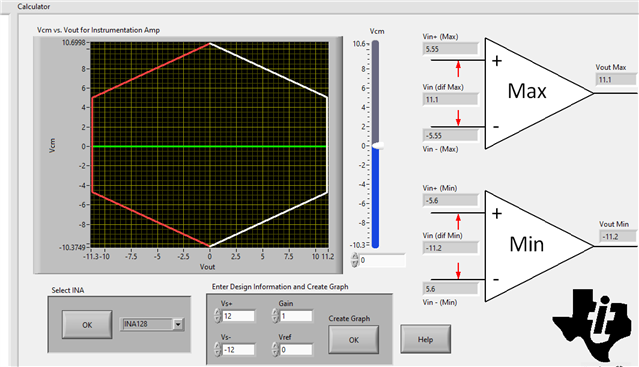Click the Vcm numeric value field below slider
Viewport: 639px width, 367px height.
(x=383, y=260)
